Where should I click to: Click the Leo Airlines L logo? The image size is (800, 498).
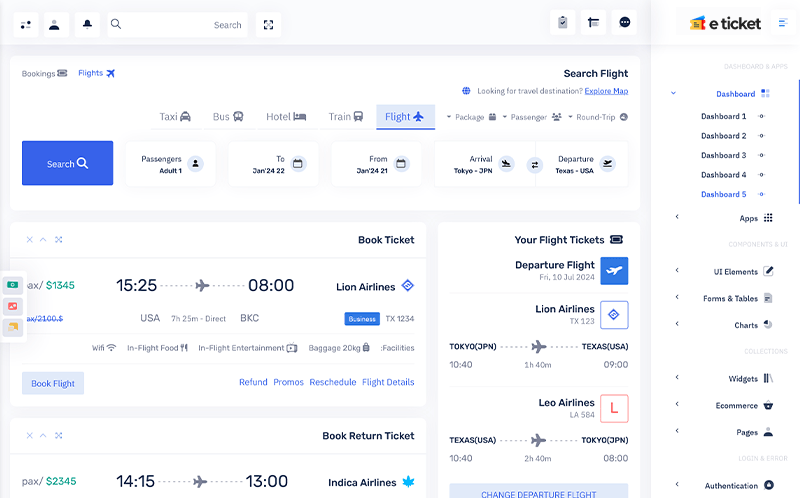[x=614, y=408]
